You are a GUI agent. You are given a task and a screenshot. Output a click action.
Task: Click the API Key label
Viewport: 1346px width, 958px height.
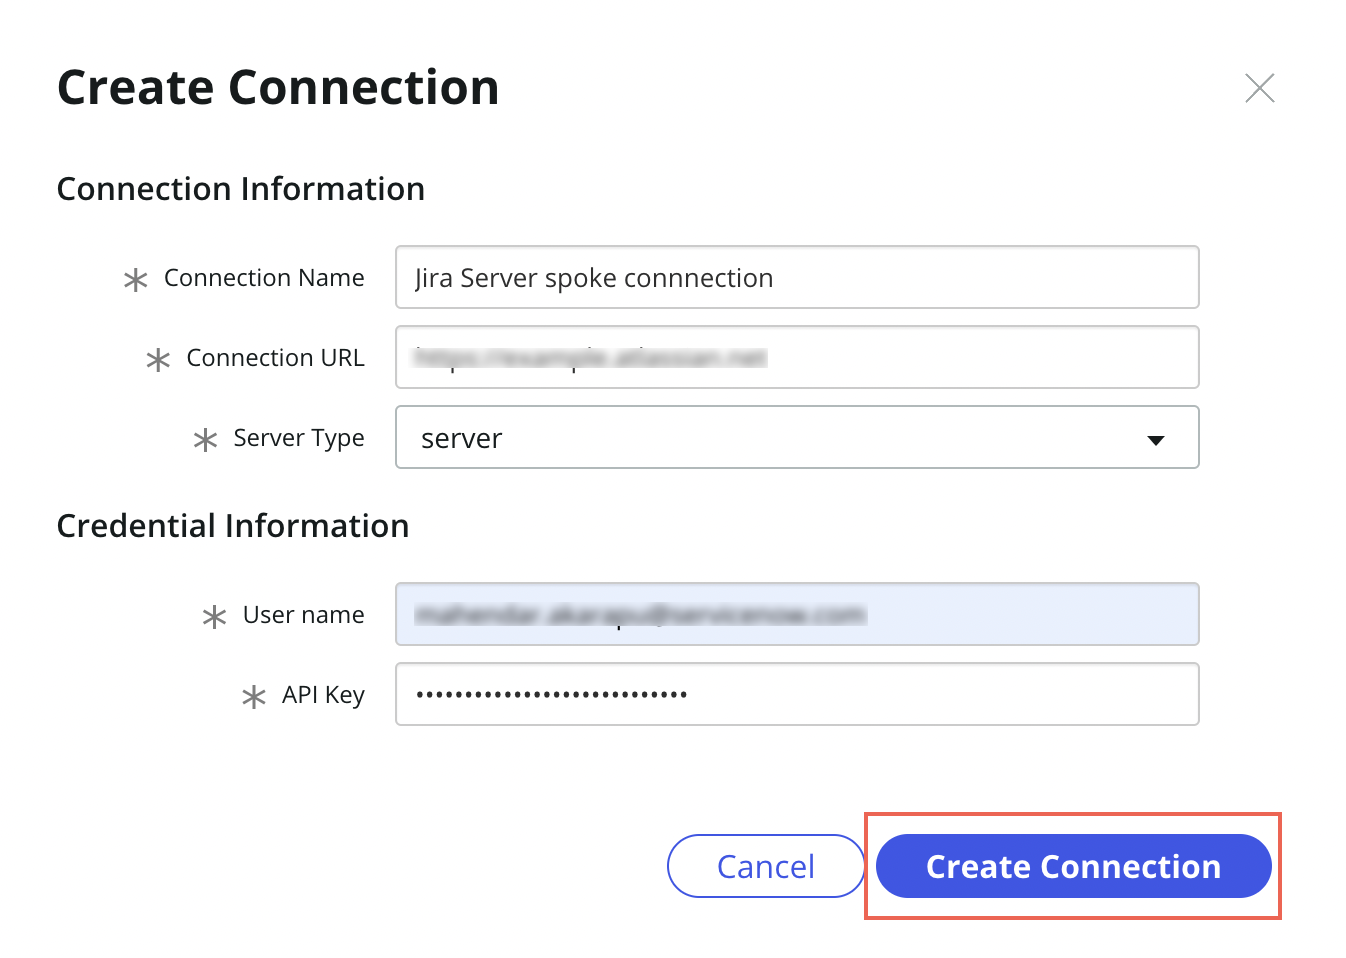(x=323, y=695)
